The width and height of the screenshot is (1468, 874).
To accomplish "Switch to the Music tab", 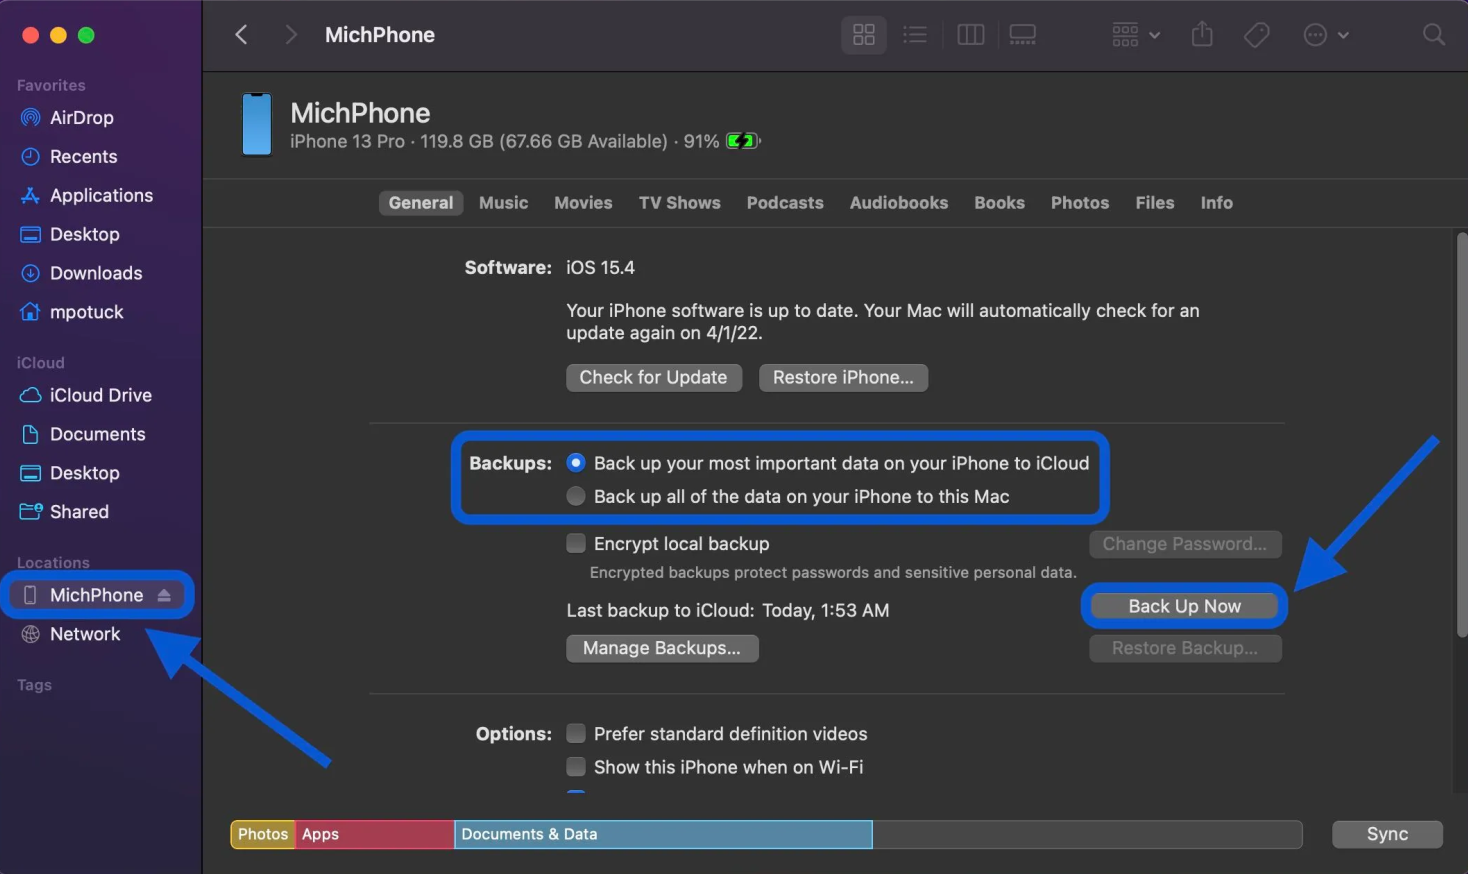I will [503, 202].
